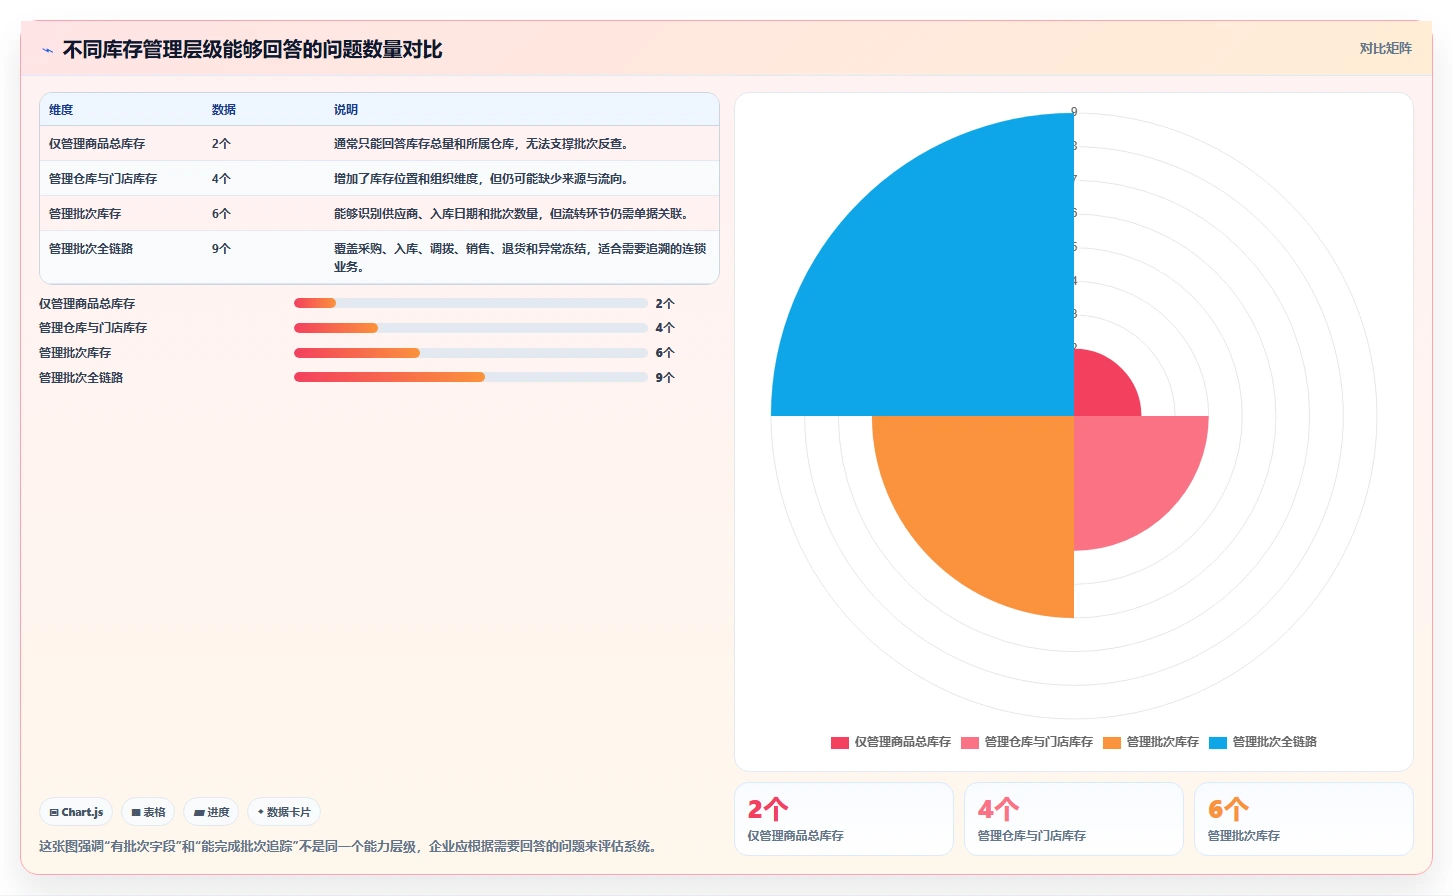The width and height of the screenshot is (1453, 896).
Task: Click the 管理批次全链路 legend label text
Action: point(1274,742)
